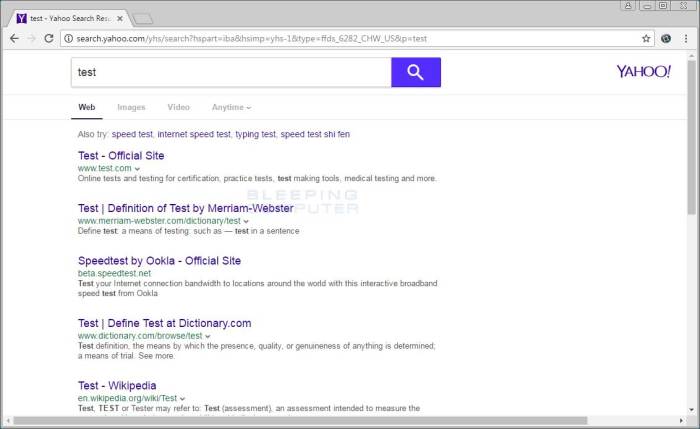Screen dimensions: 700x429
Task: Click the browser back arrow
Action: [13, 39]
